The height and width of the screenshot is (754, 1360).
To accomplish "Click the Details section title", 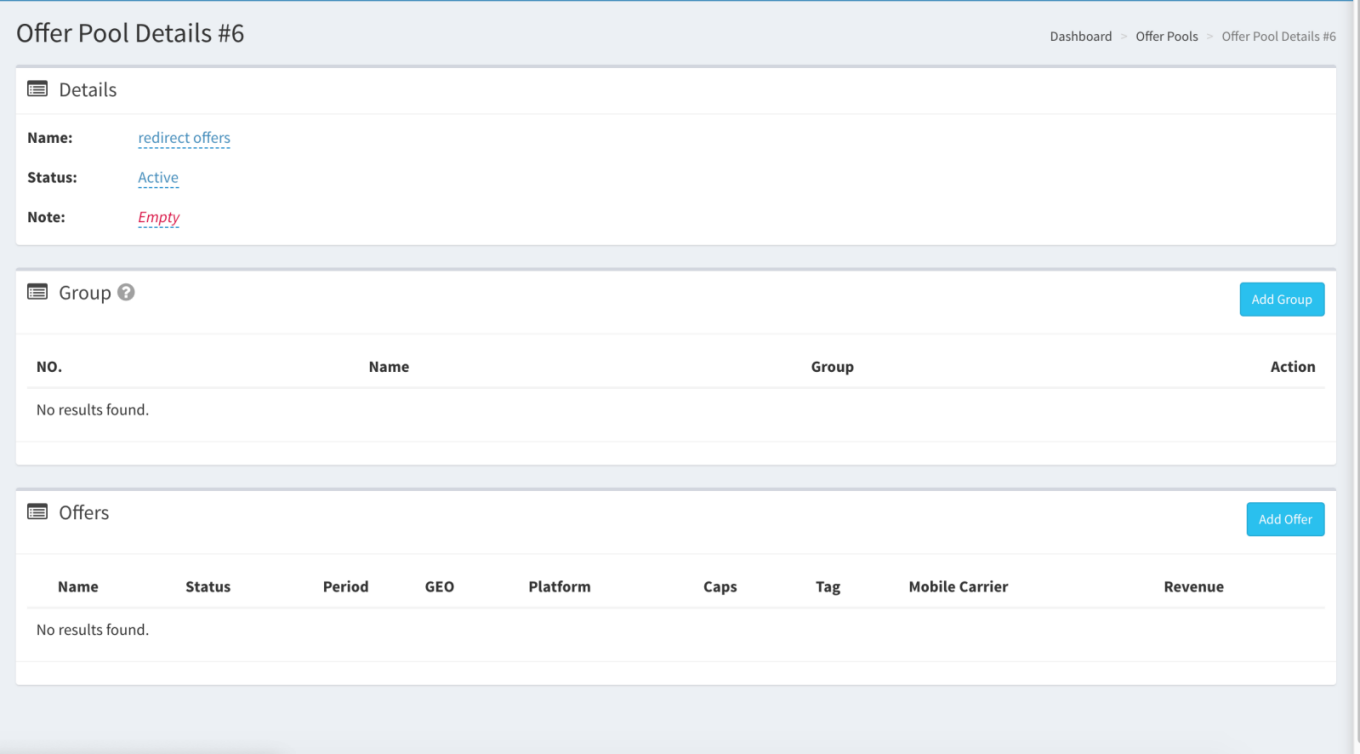I will (88, 90).
